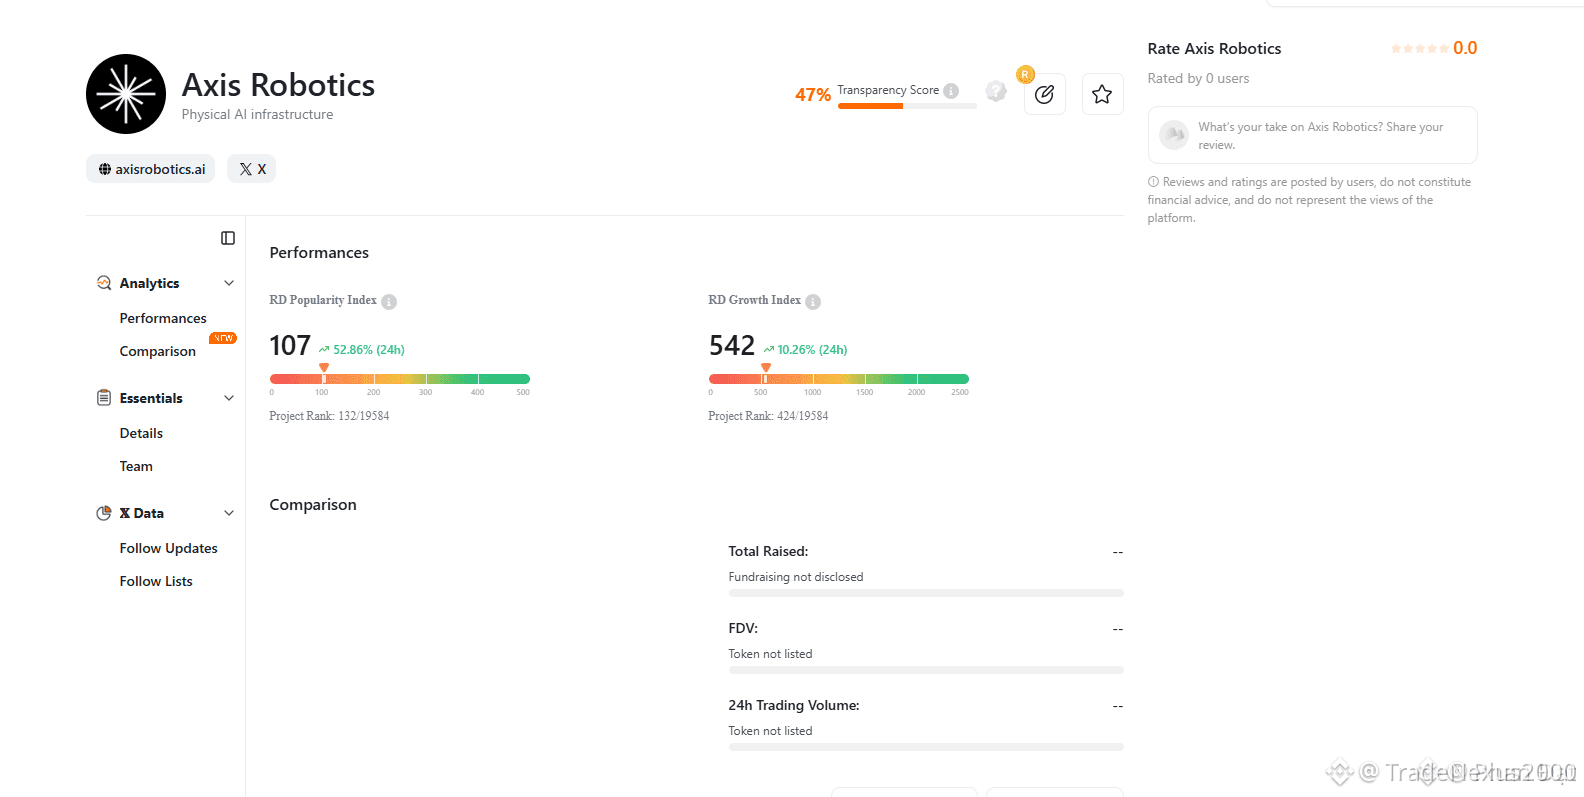Collapse the sidebar using the panel icon
The width and height of the screenshot is (1584, 797).
228,238
